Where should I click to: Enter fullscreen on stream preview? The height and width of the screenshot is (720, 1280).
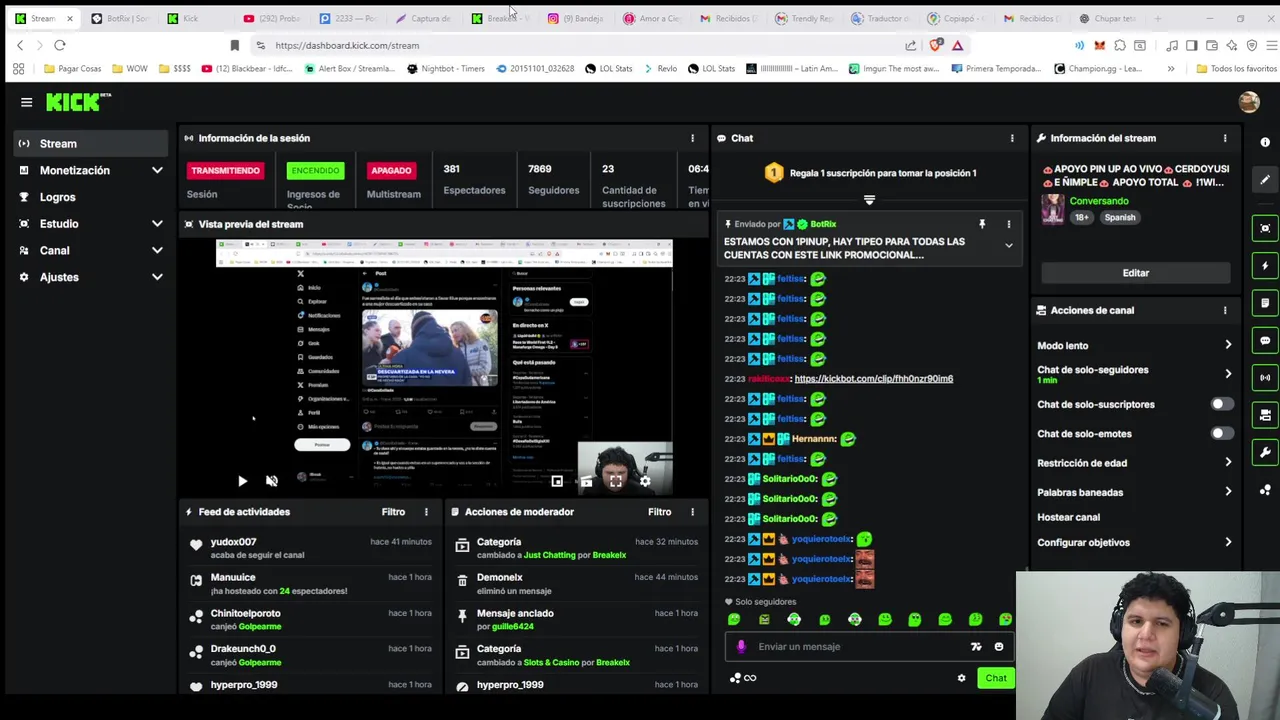pyautogui.click(x=616, y=481)
